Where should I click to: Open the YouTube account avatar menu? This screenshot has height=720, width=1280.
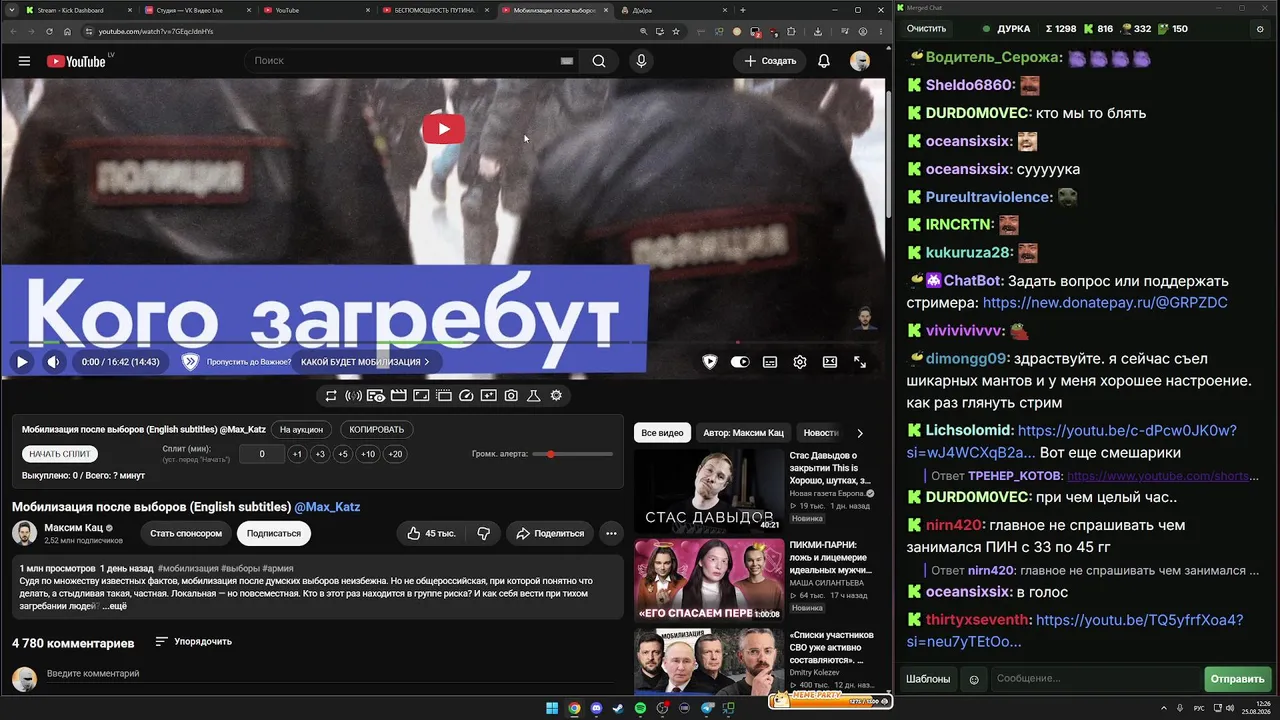click(x=860, y=61)
